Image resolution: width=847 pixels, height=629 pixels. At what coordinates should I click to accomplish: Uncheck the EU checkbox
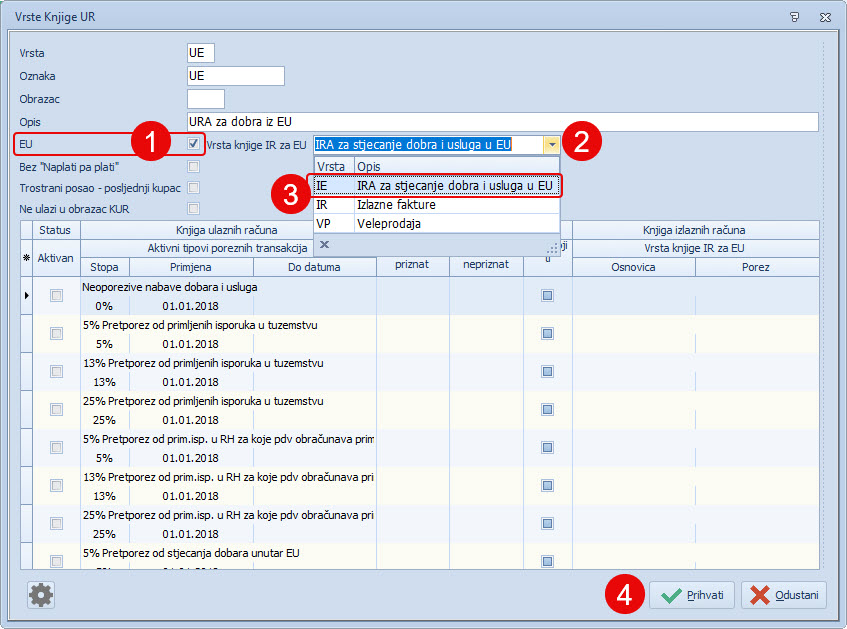click(194, 144)
